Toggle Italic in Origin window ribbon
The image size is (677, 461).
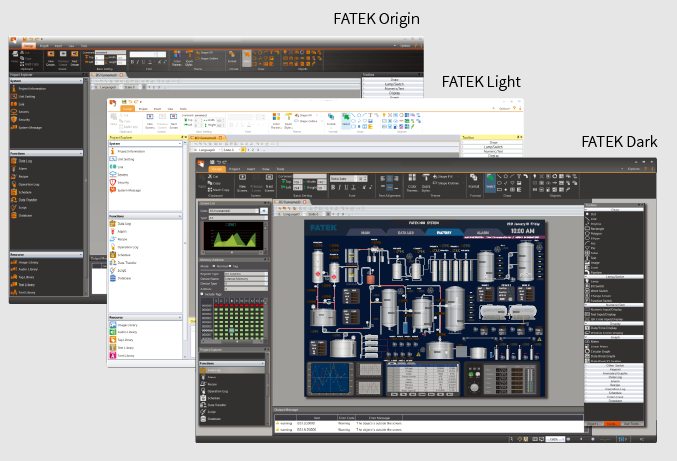(x=138, y=62)
